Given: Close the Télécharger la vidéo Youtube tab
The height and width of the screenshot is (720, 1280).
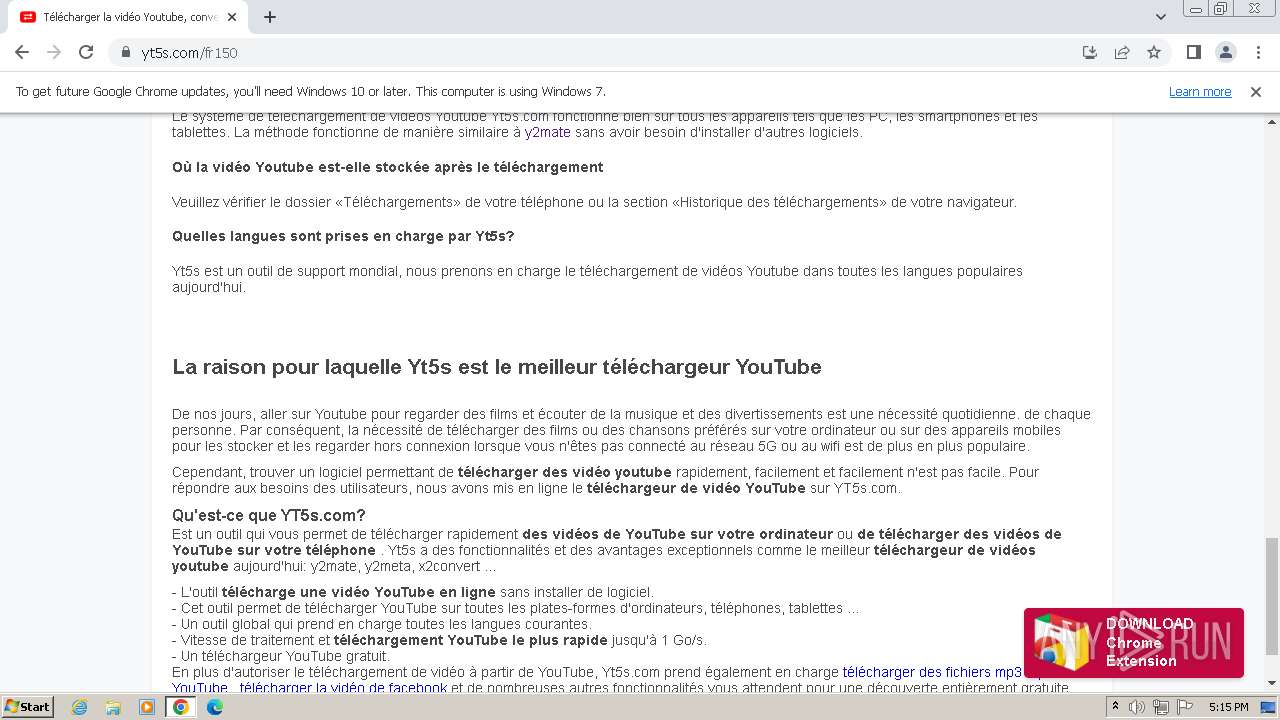Looking at the screenshot, I should tap(232, 17).
